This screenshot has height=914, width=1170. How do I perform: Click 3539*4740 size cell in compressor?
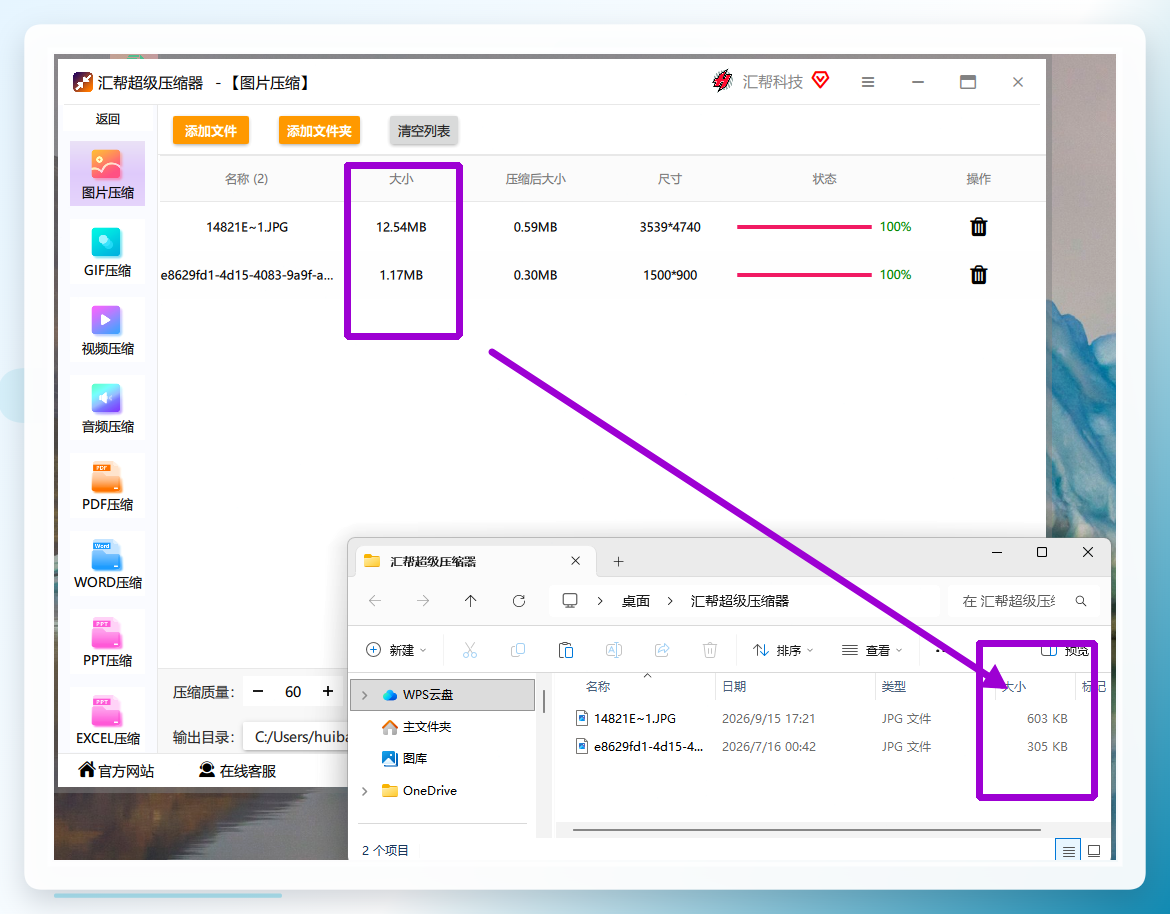tap(670, 227)
